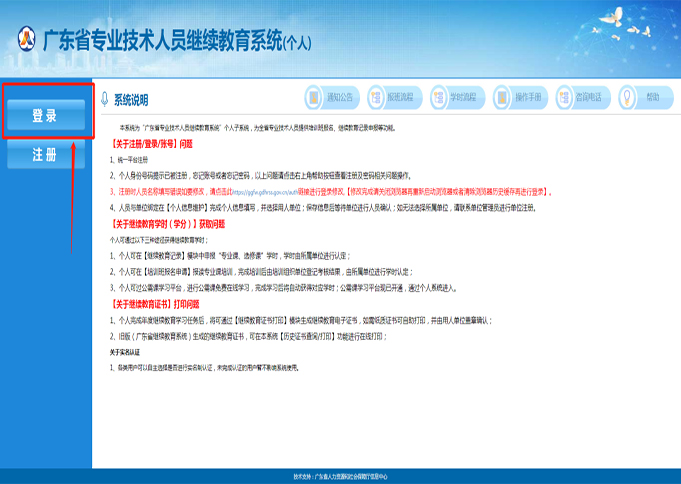Click the 登录 (login) button
The height and width of the screenshot is (484, 681).
(46, 115)
